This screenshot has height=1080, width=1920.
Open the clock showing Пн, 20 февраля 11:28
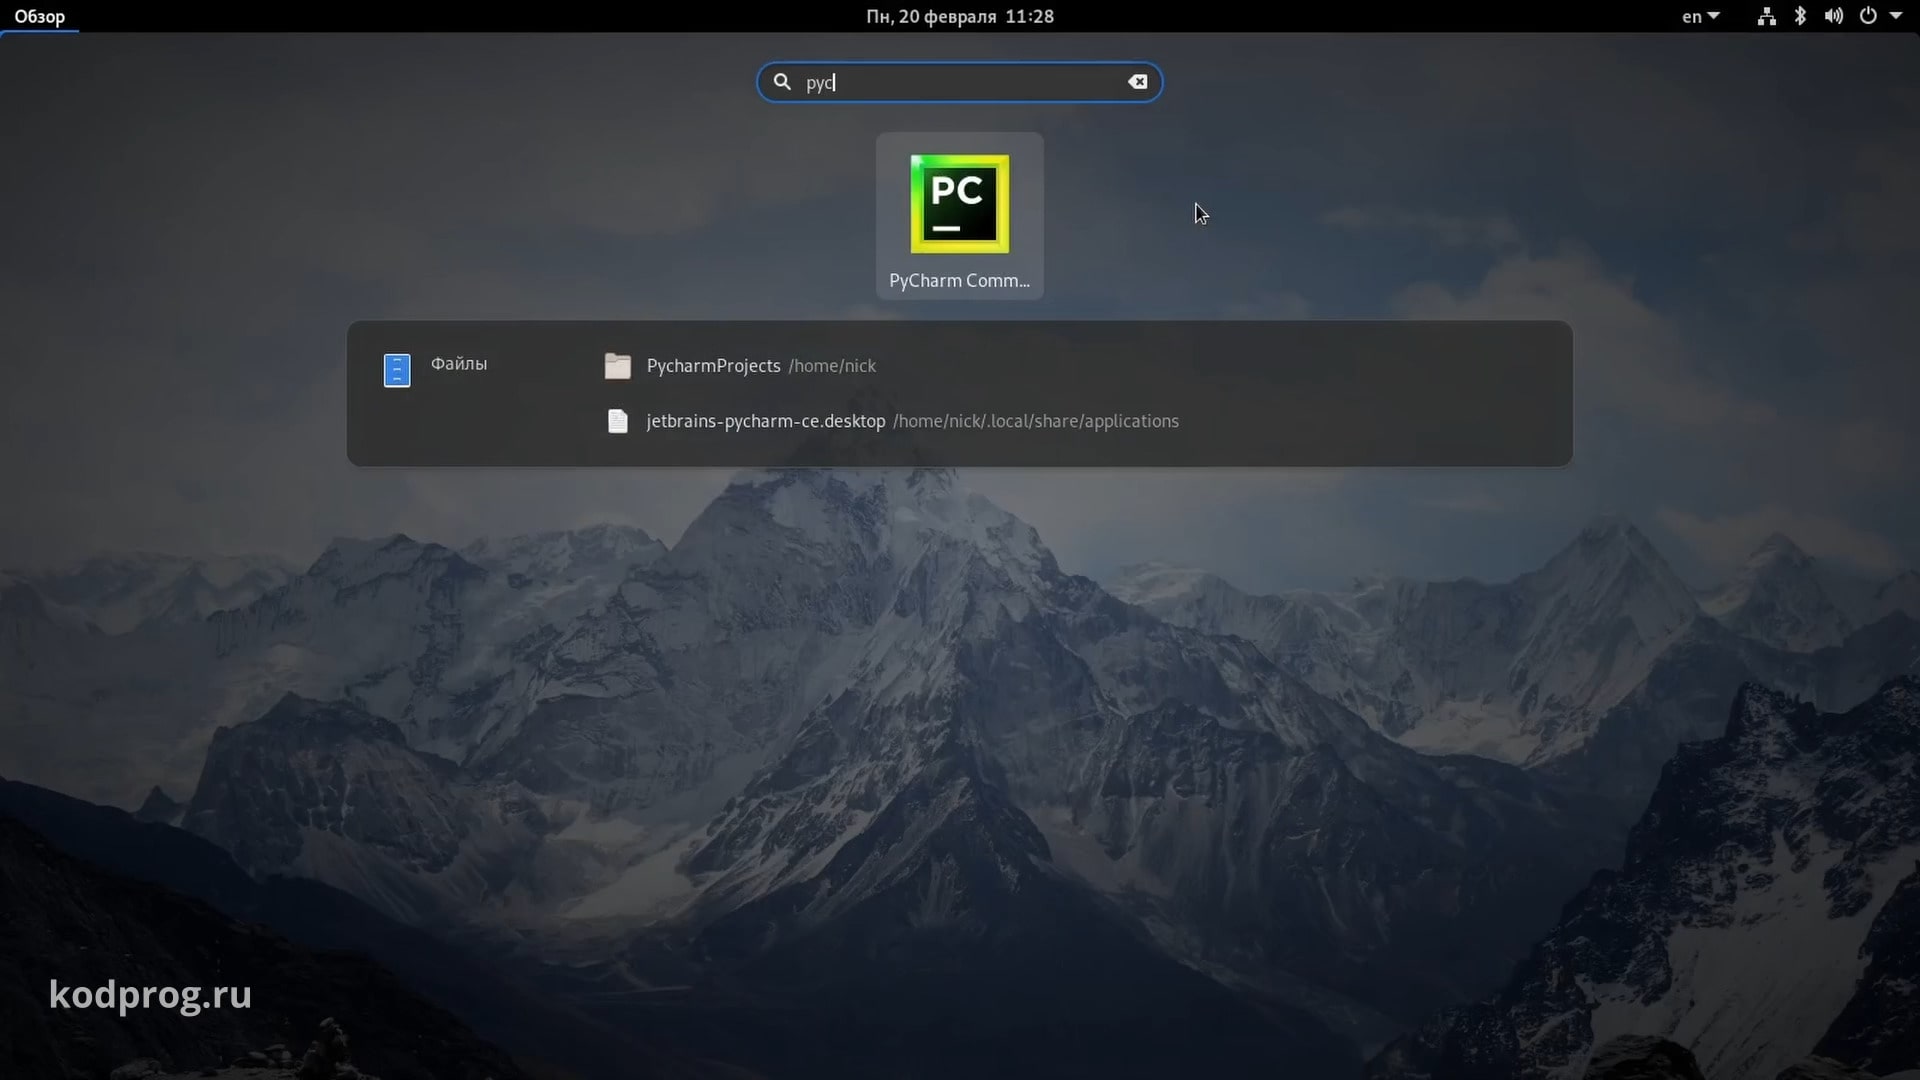959,16
